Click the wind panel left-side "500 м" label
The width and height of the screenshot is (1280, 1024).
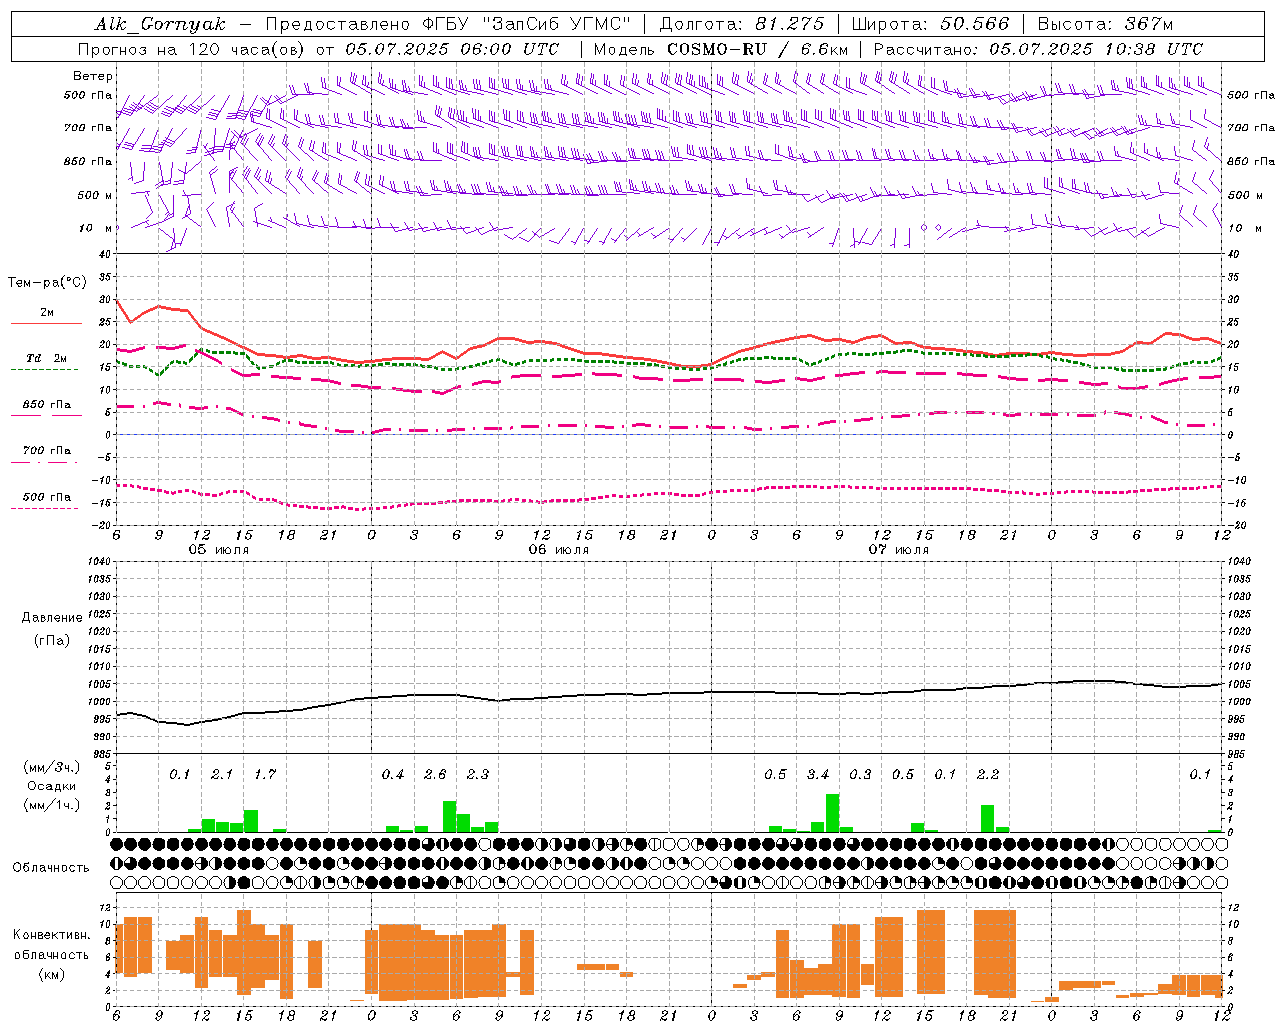95,196
